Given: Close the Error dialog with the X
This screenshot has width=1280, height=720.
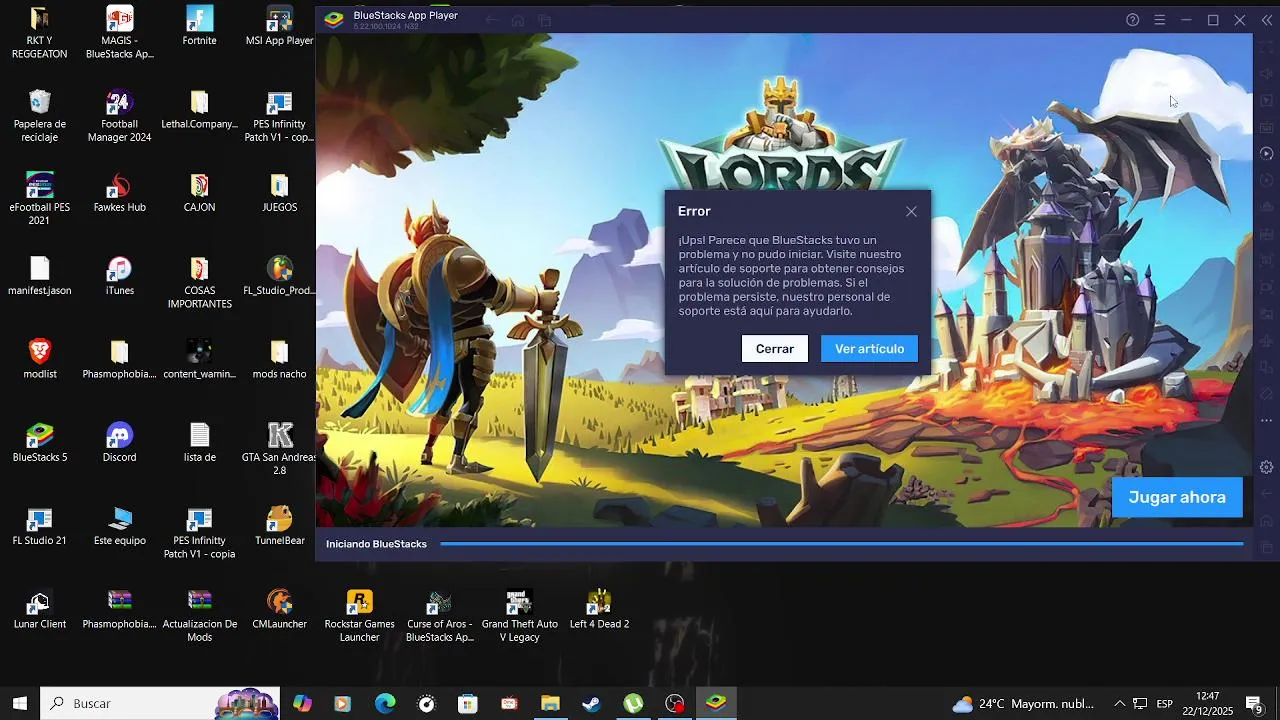Looking at the screenshot, I should pyautogui.click(x=911, y=211).
